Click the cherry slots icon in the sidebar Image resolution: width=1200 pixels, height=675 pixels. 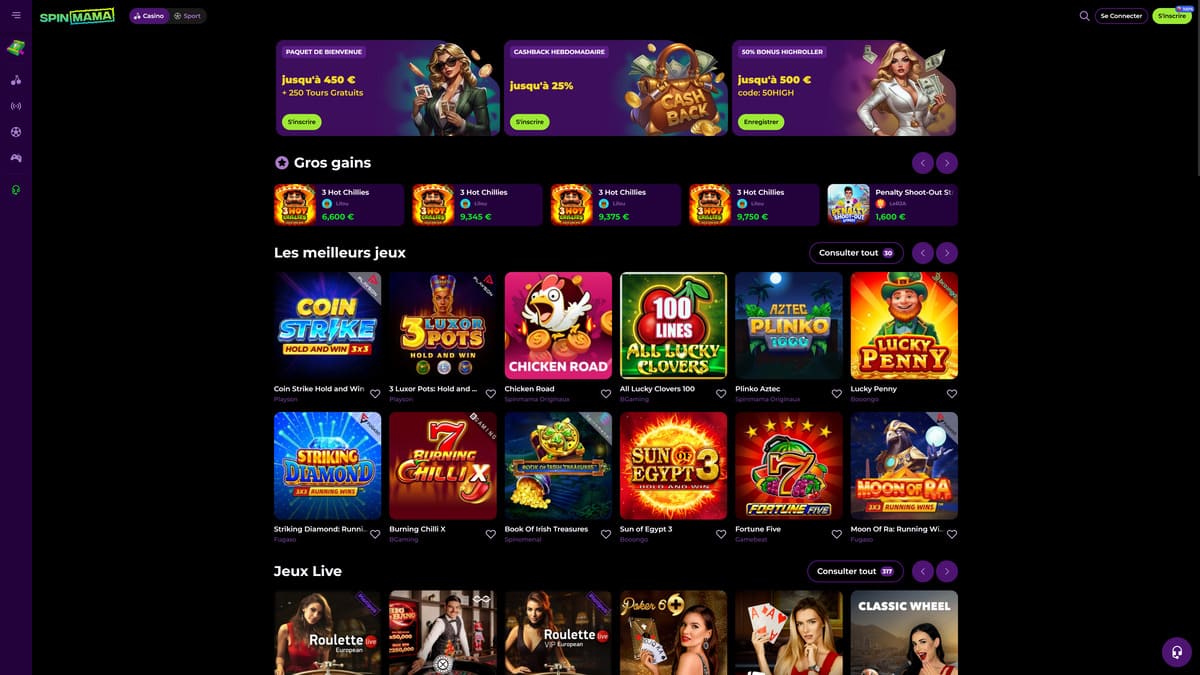pyautogui.click(x=16, y=80)
